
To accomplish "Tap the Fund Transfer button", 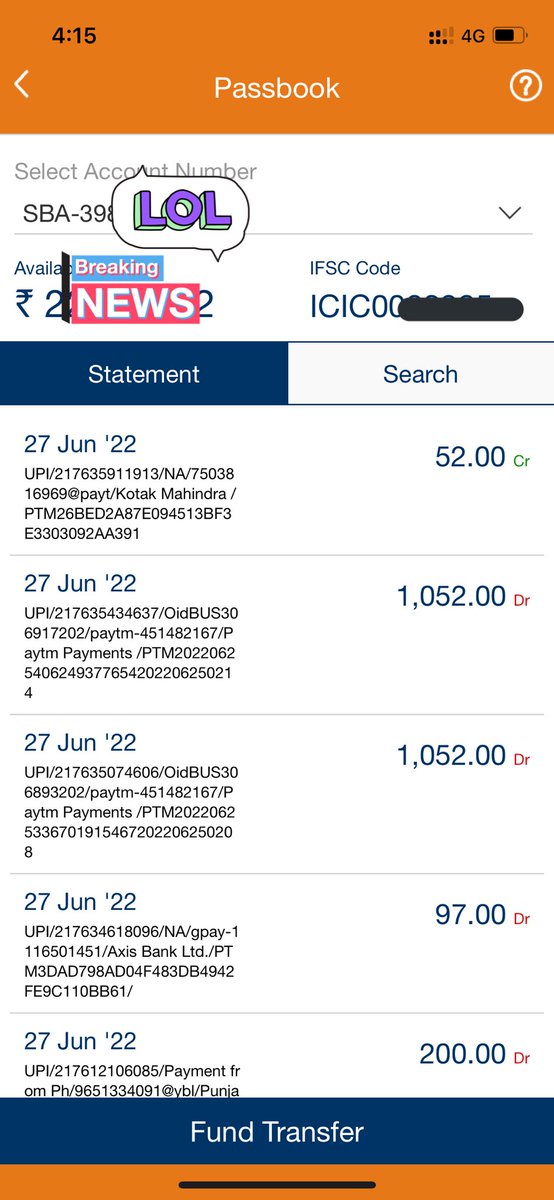I will [x=277, y=1131].
